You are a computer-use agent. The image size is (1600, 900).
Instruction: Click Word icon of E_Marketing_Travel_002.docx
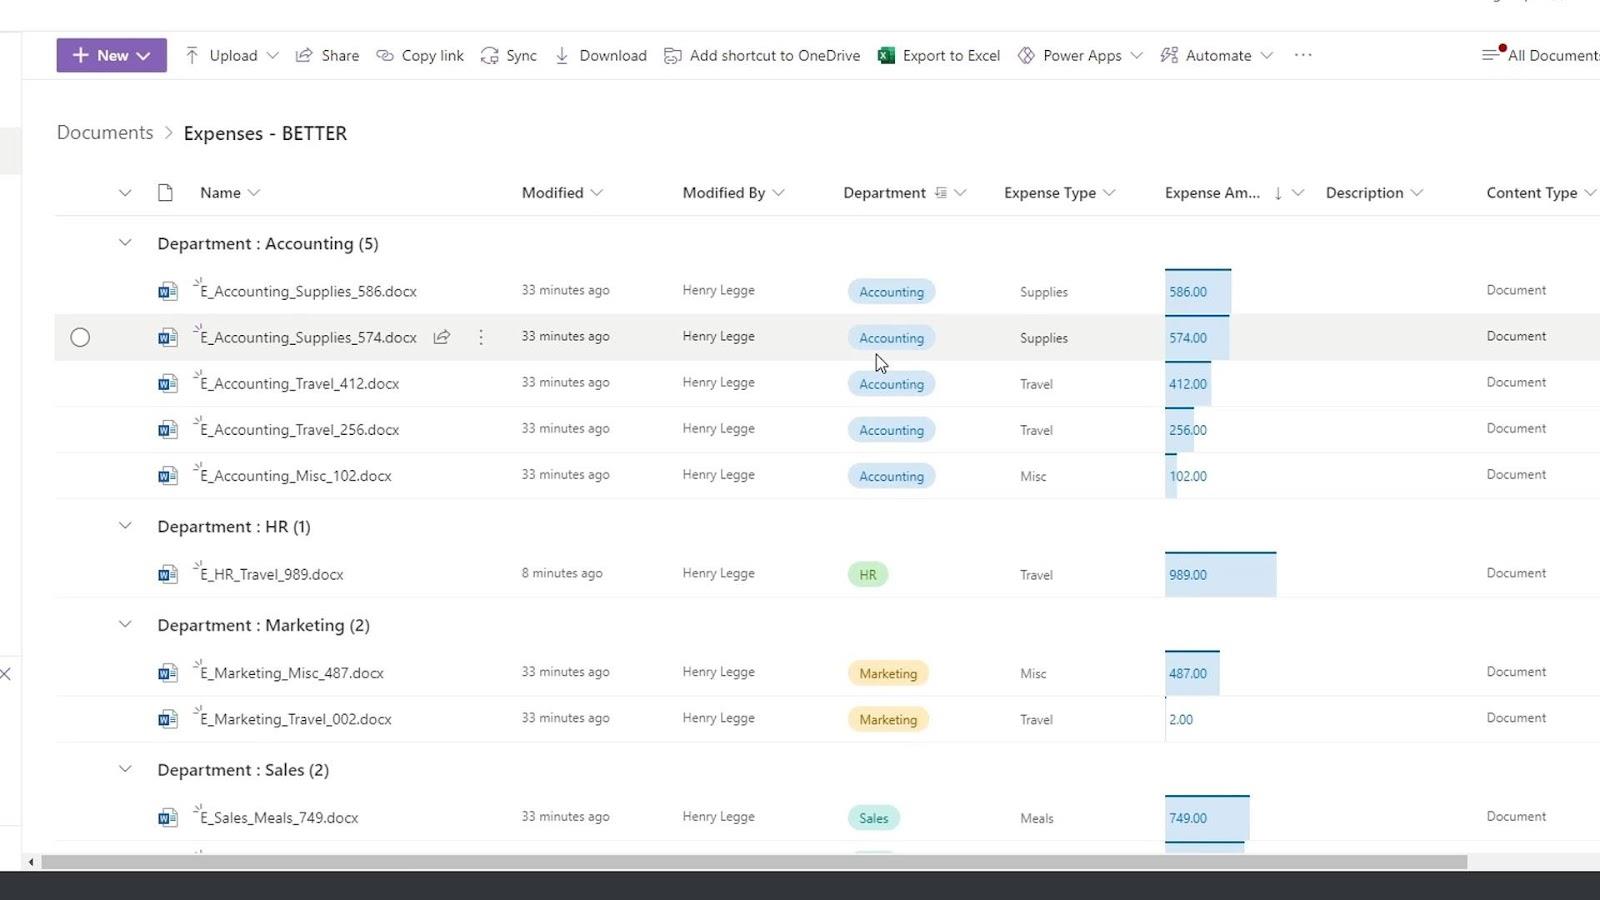(x=168, y=719)
